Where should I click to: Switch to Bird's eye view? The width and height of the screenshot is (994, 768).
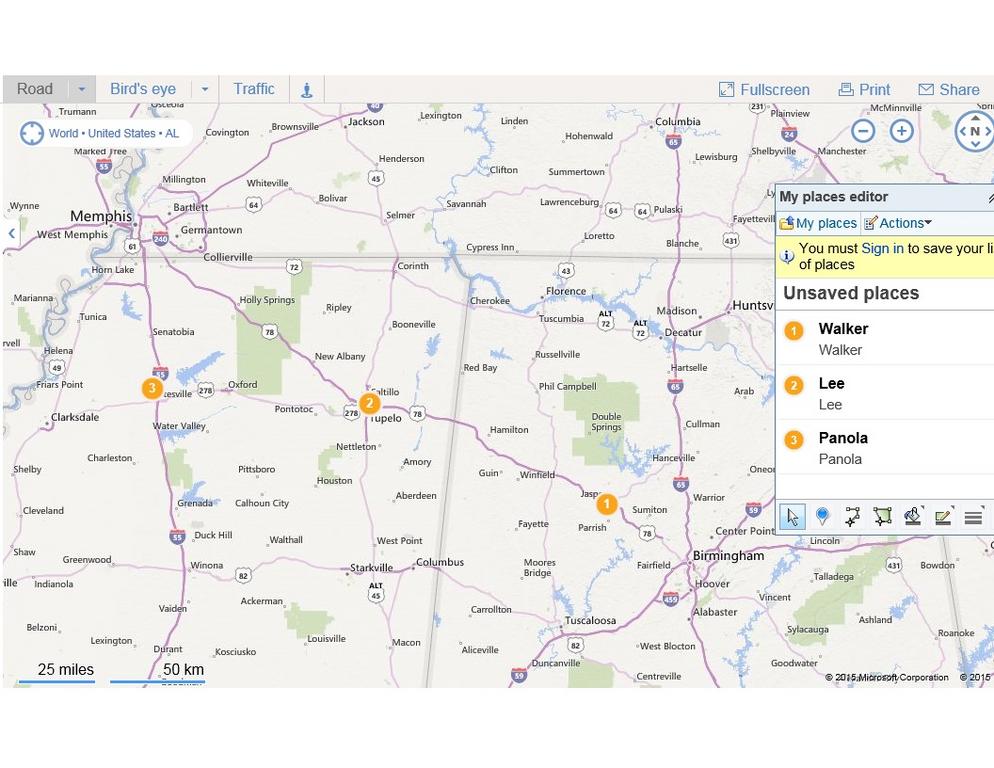click(143, 89)
